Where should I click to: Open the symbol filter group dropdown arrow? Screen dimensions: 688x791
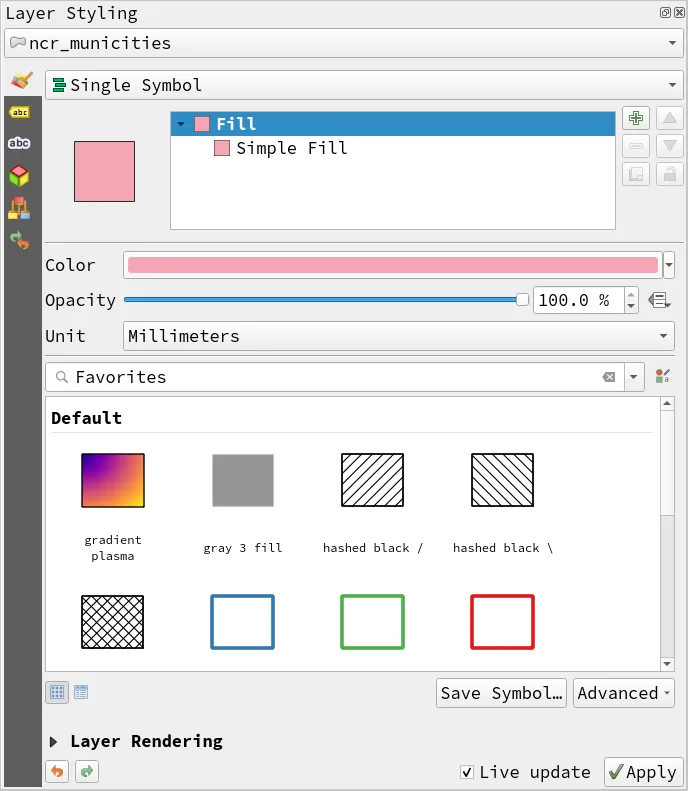coord(634,377)
